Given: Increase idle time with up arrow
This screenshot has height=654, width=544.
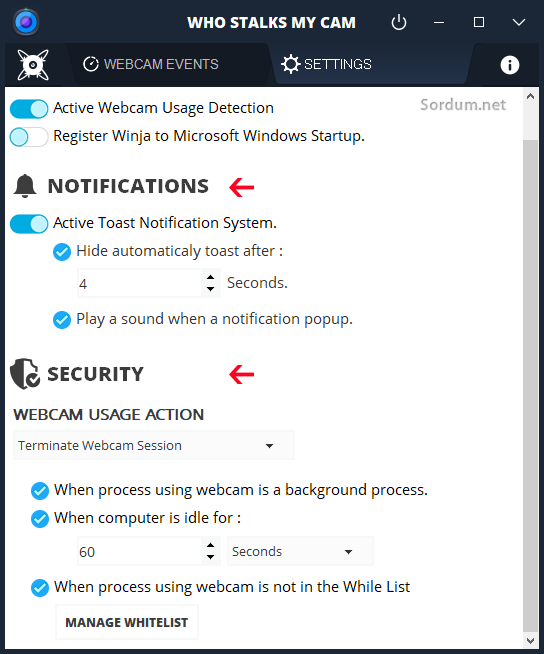Looking at the screenshot, I should (211, 545).
